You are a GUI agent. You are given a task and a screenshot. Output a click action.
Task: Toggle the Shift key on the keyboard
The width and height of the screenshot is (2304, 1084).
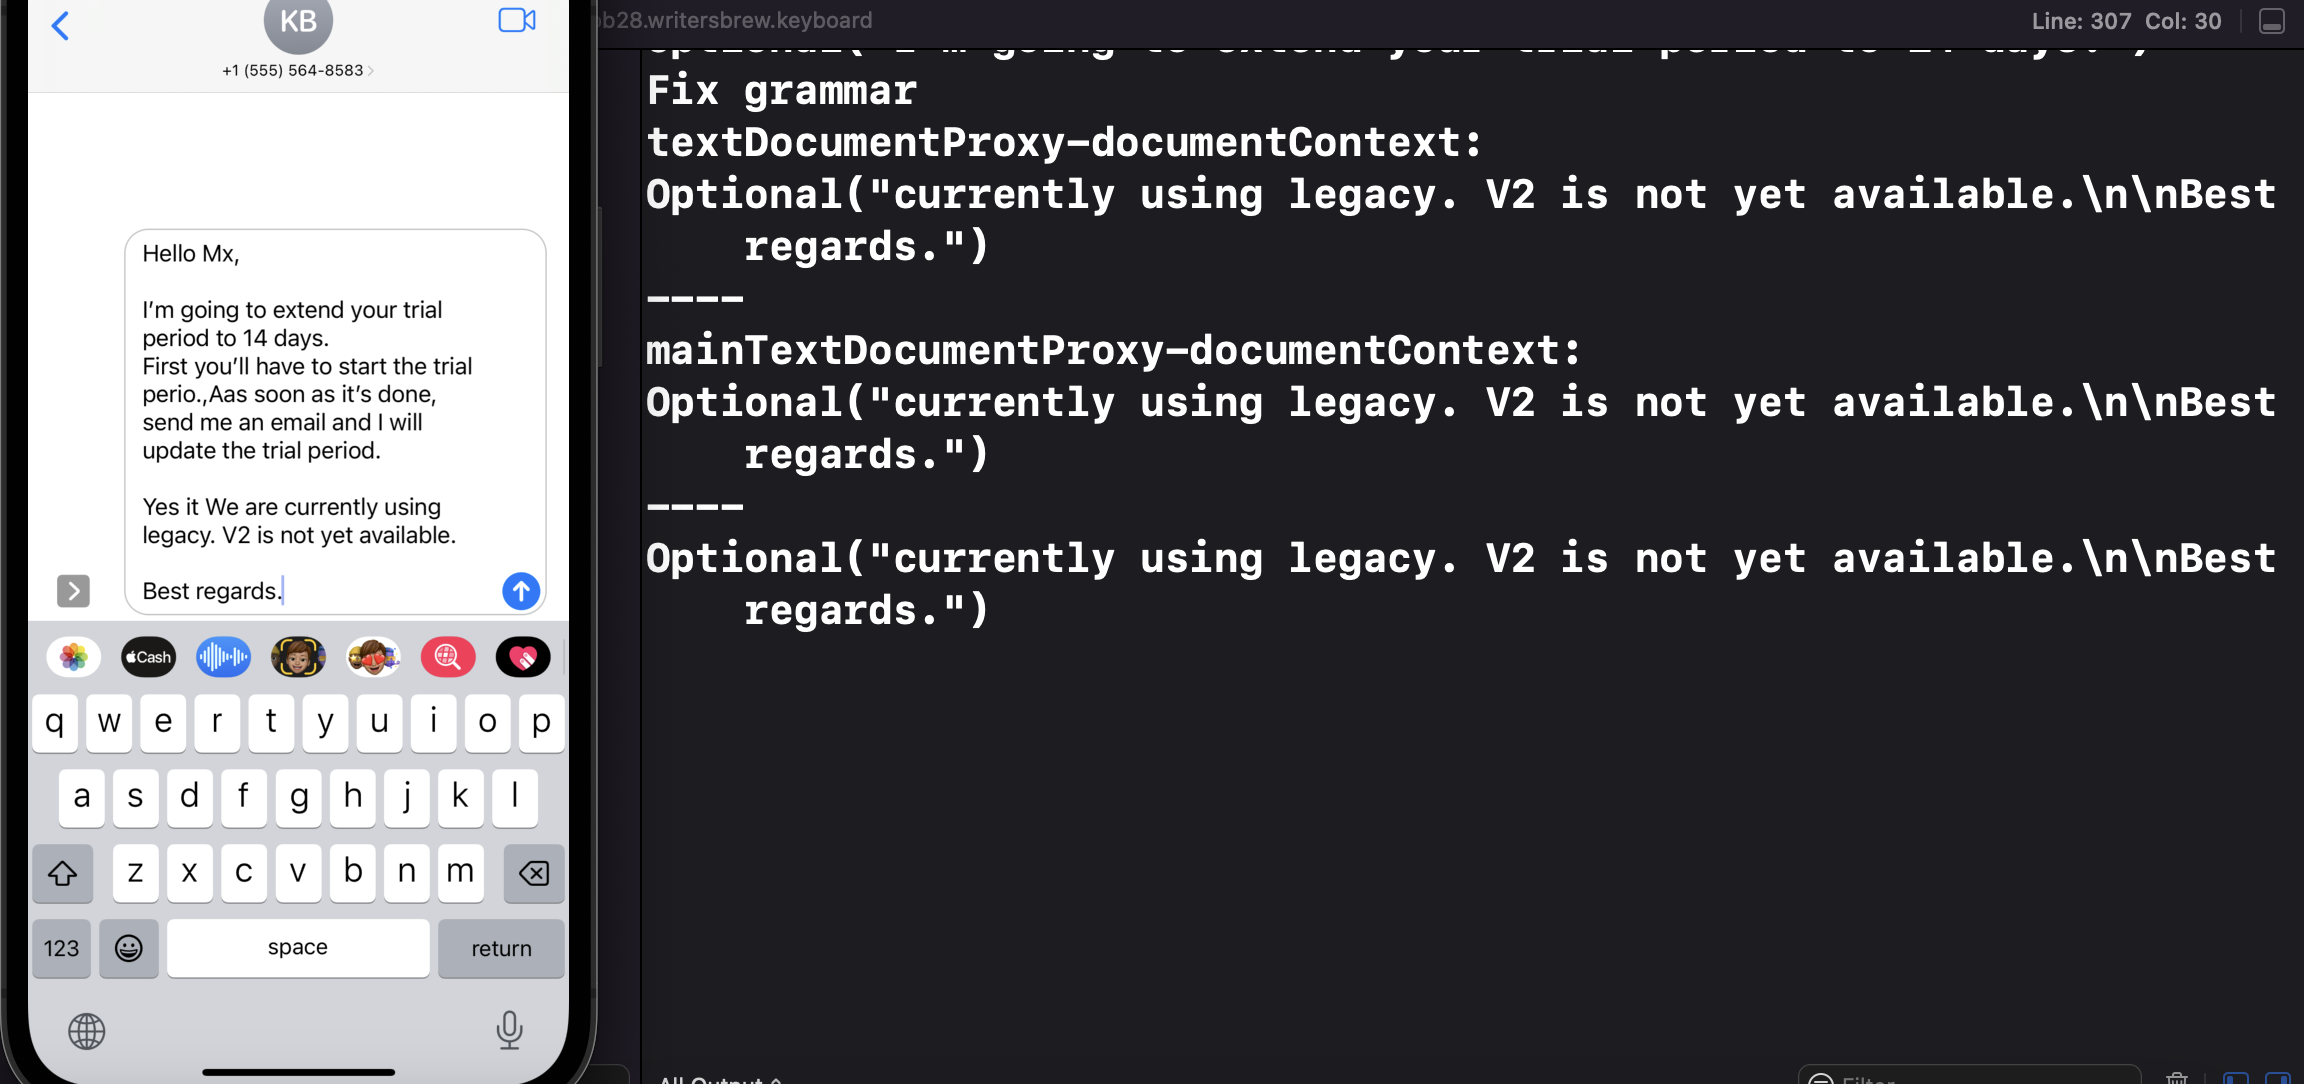tap(62, 873)
